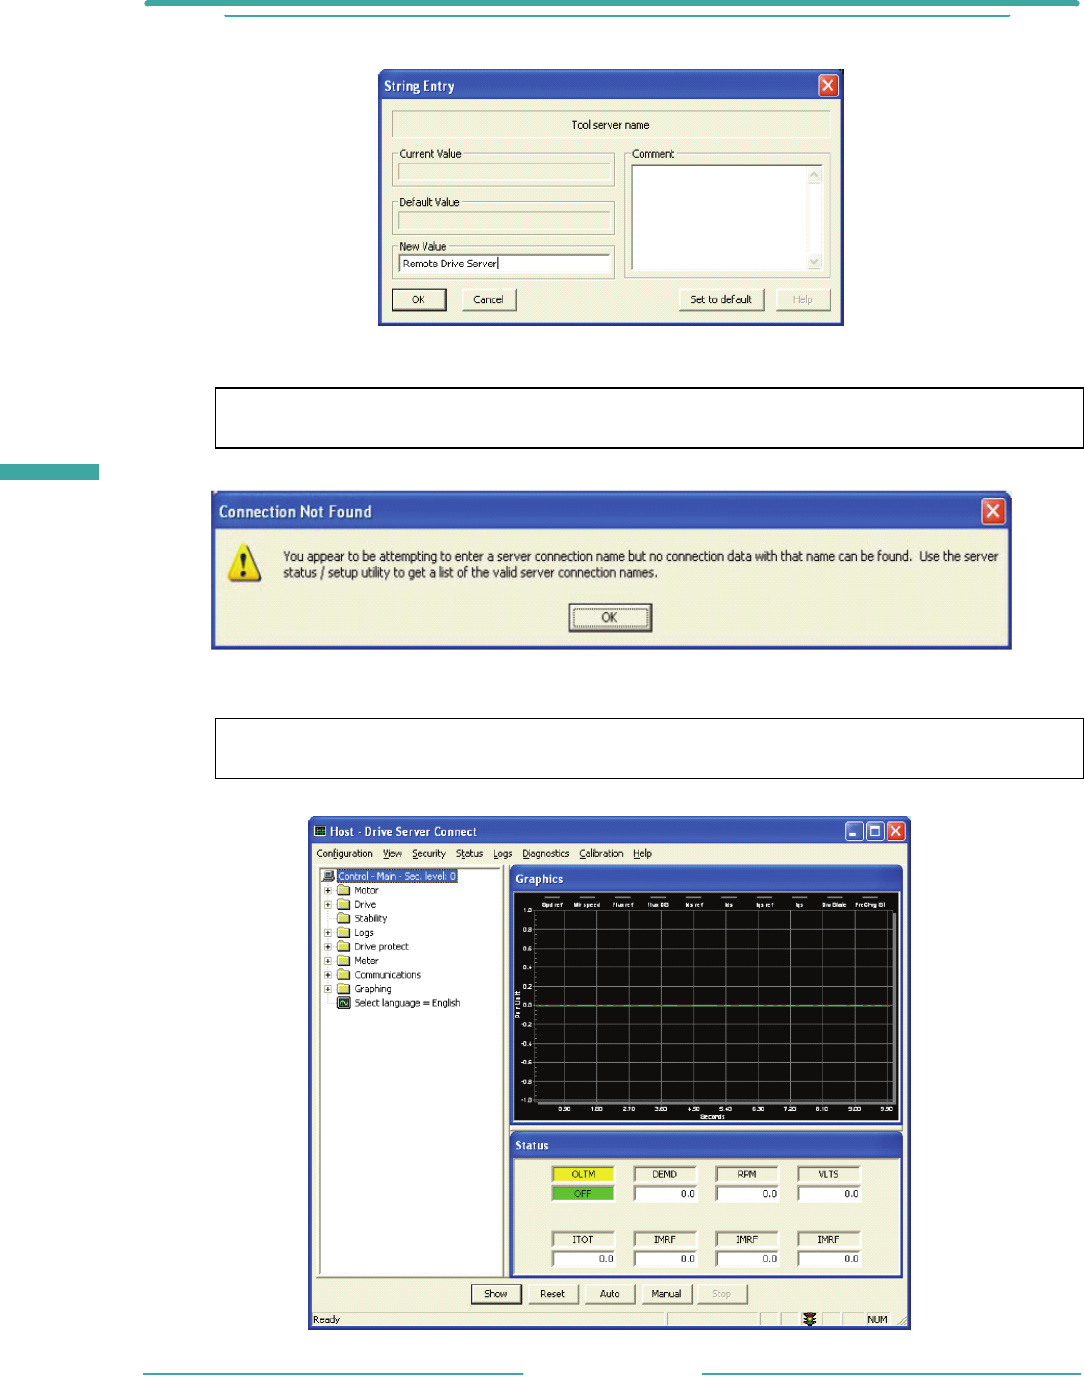Click the RPM status label
1084x1394 pixels.
(747, 1174)
